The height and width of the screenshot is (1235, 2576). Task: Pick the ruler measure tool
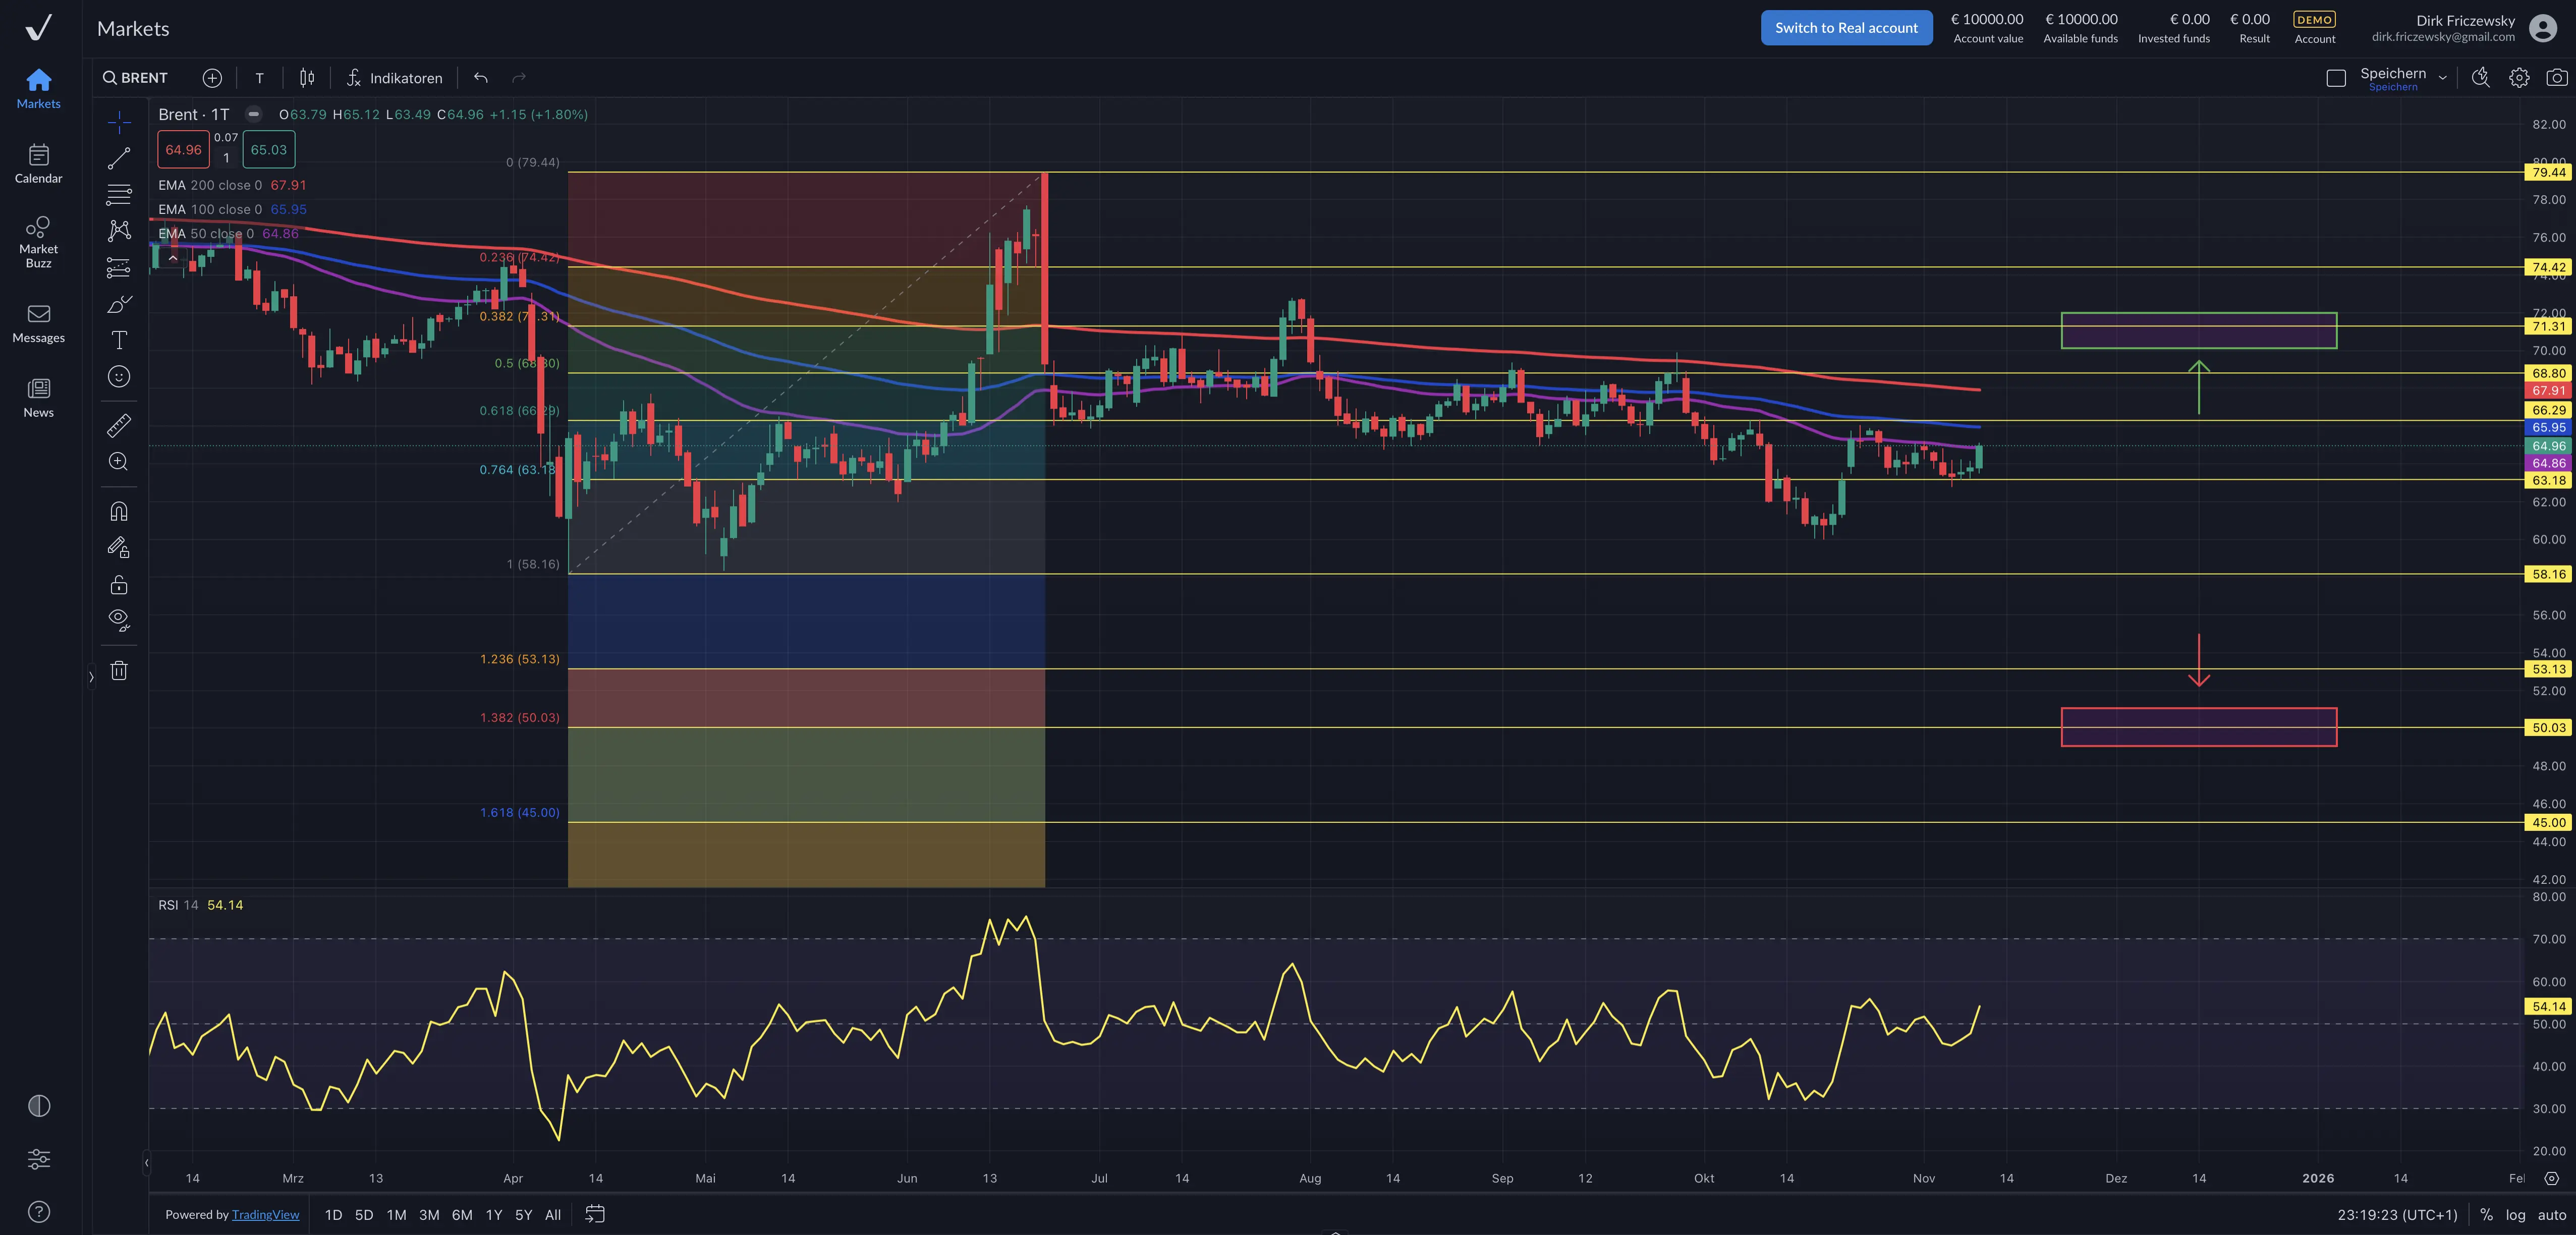(119, 426)
